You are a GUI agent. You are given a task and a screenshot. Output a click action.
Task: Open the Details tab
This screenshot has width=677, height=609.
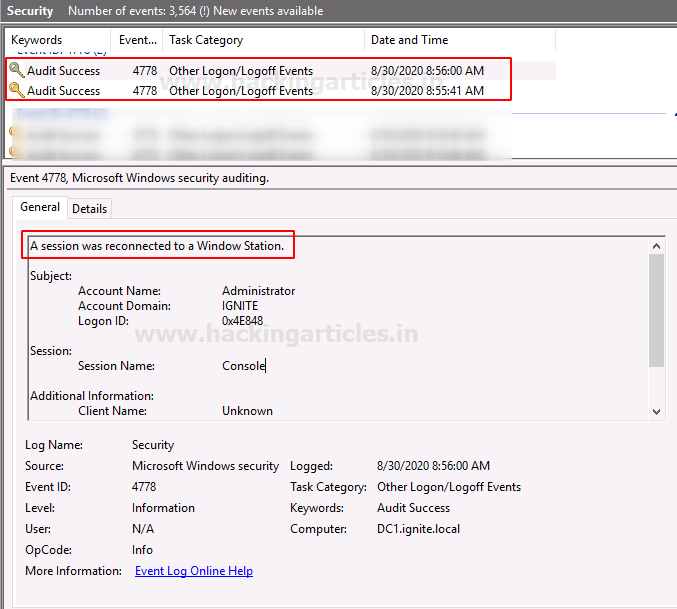click(x=89, y=209)
